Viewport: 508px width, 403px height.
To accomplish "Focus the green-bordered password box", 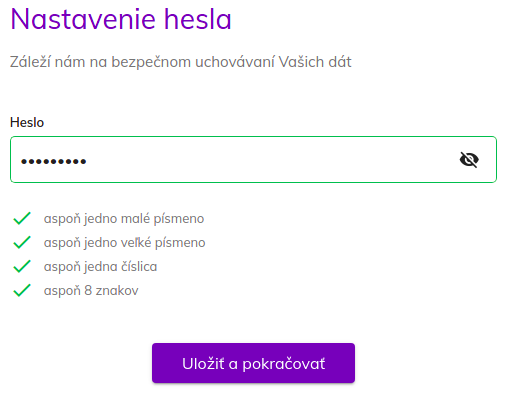I will (x=253, y=159).
